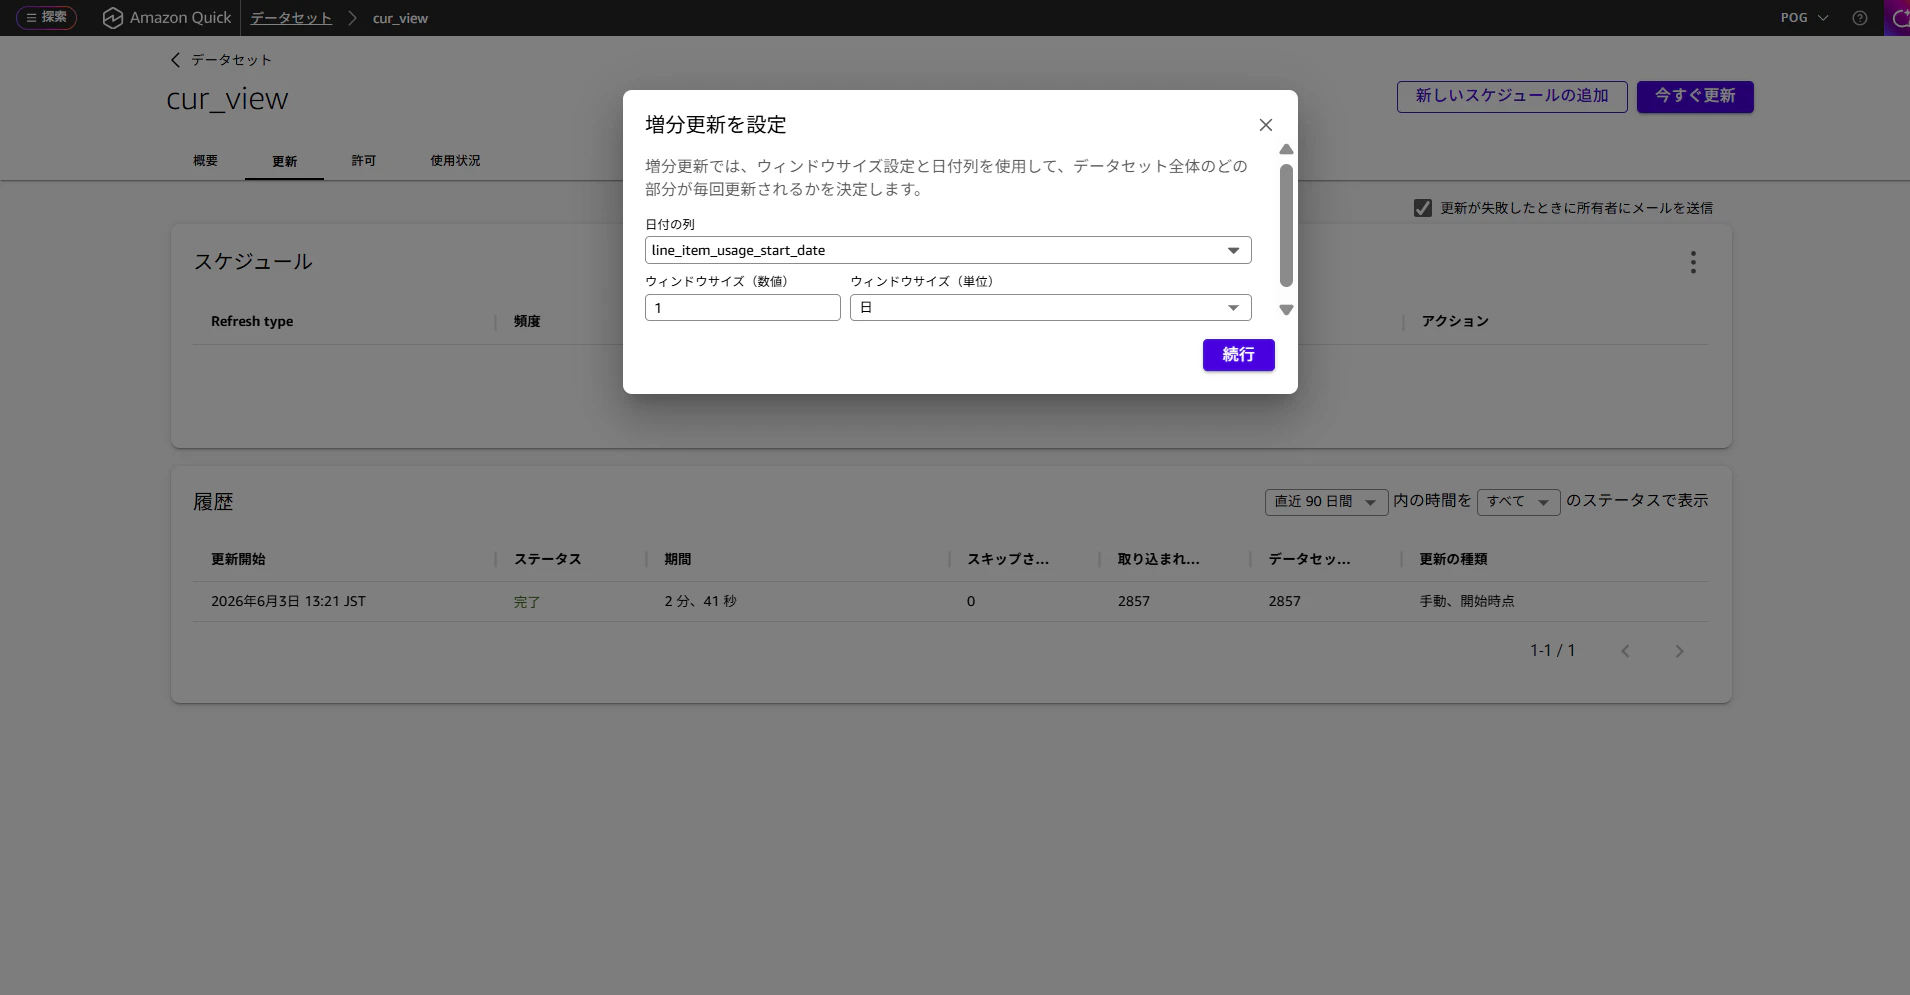1910x995 pixels.
Task: Click the データセット breadcrumb link
Action: click(x=291, y=18)
